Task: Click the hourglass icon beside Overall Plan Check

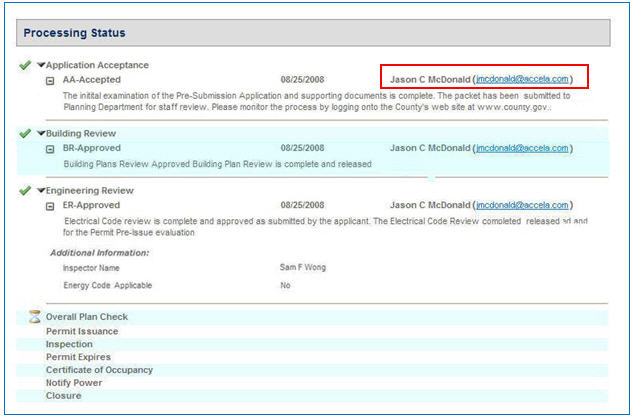Action: pyautogui.click(x=35, y=317)
